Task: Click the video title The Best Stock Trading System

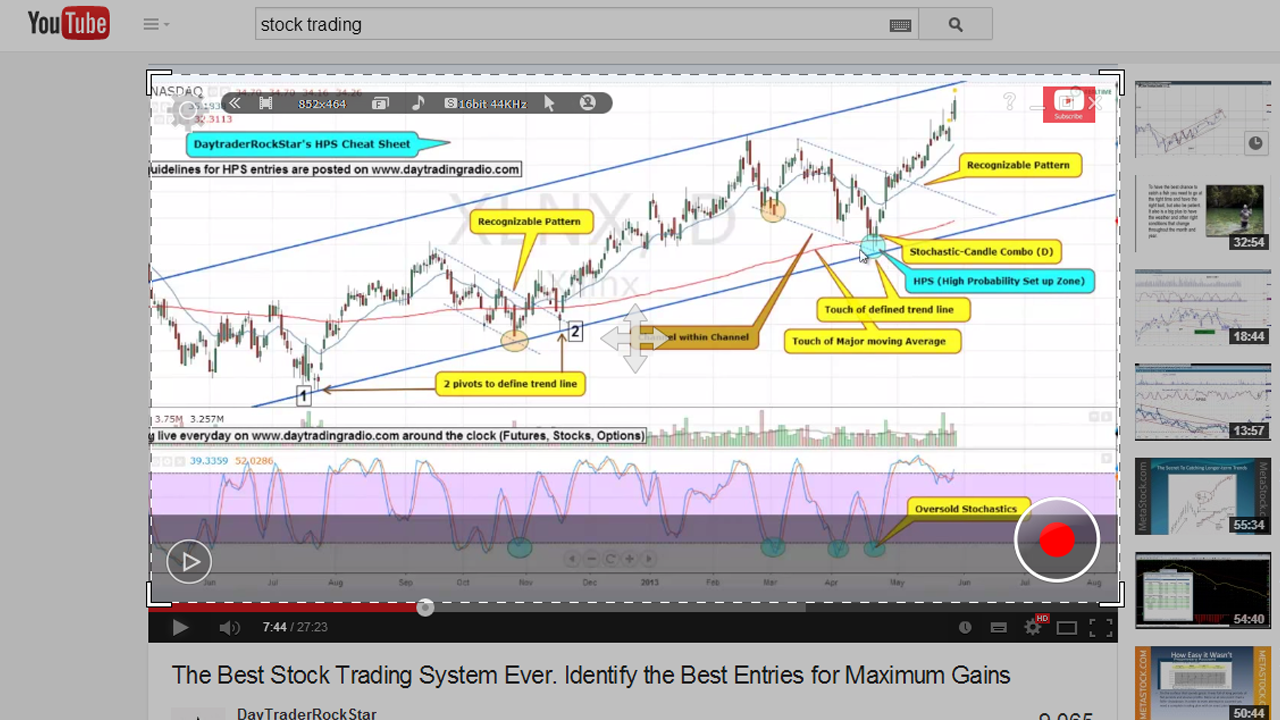Action: point(590,675)
